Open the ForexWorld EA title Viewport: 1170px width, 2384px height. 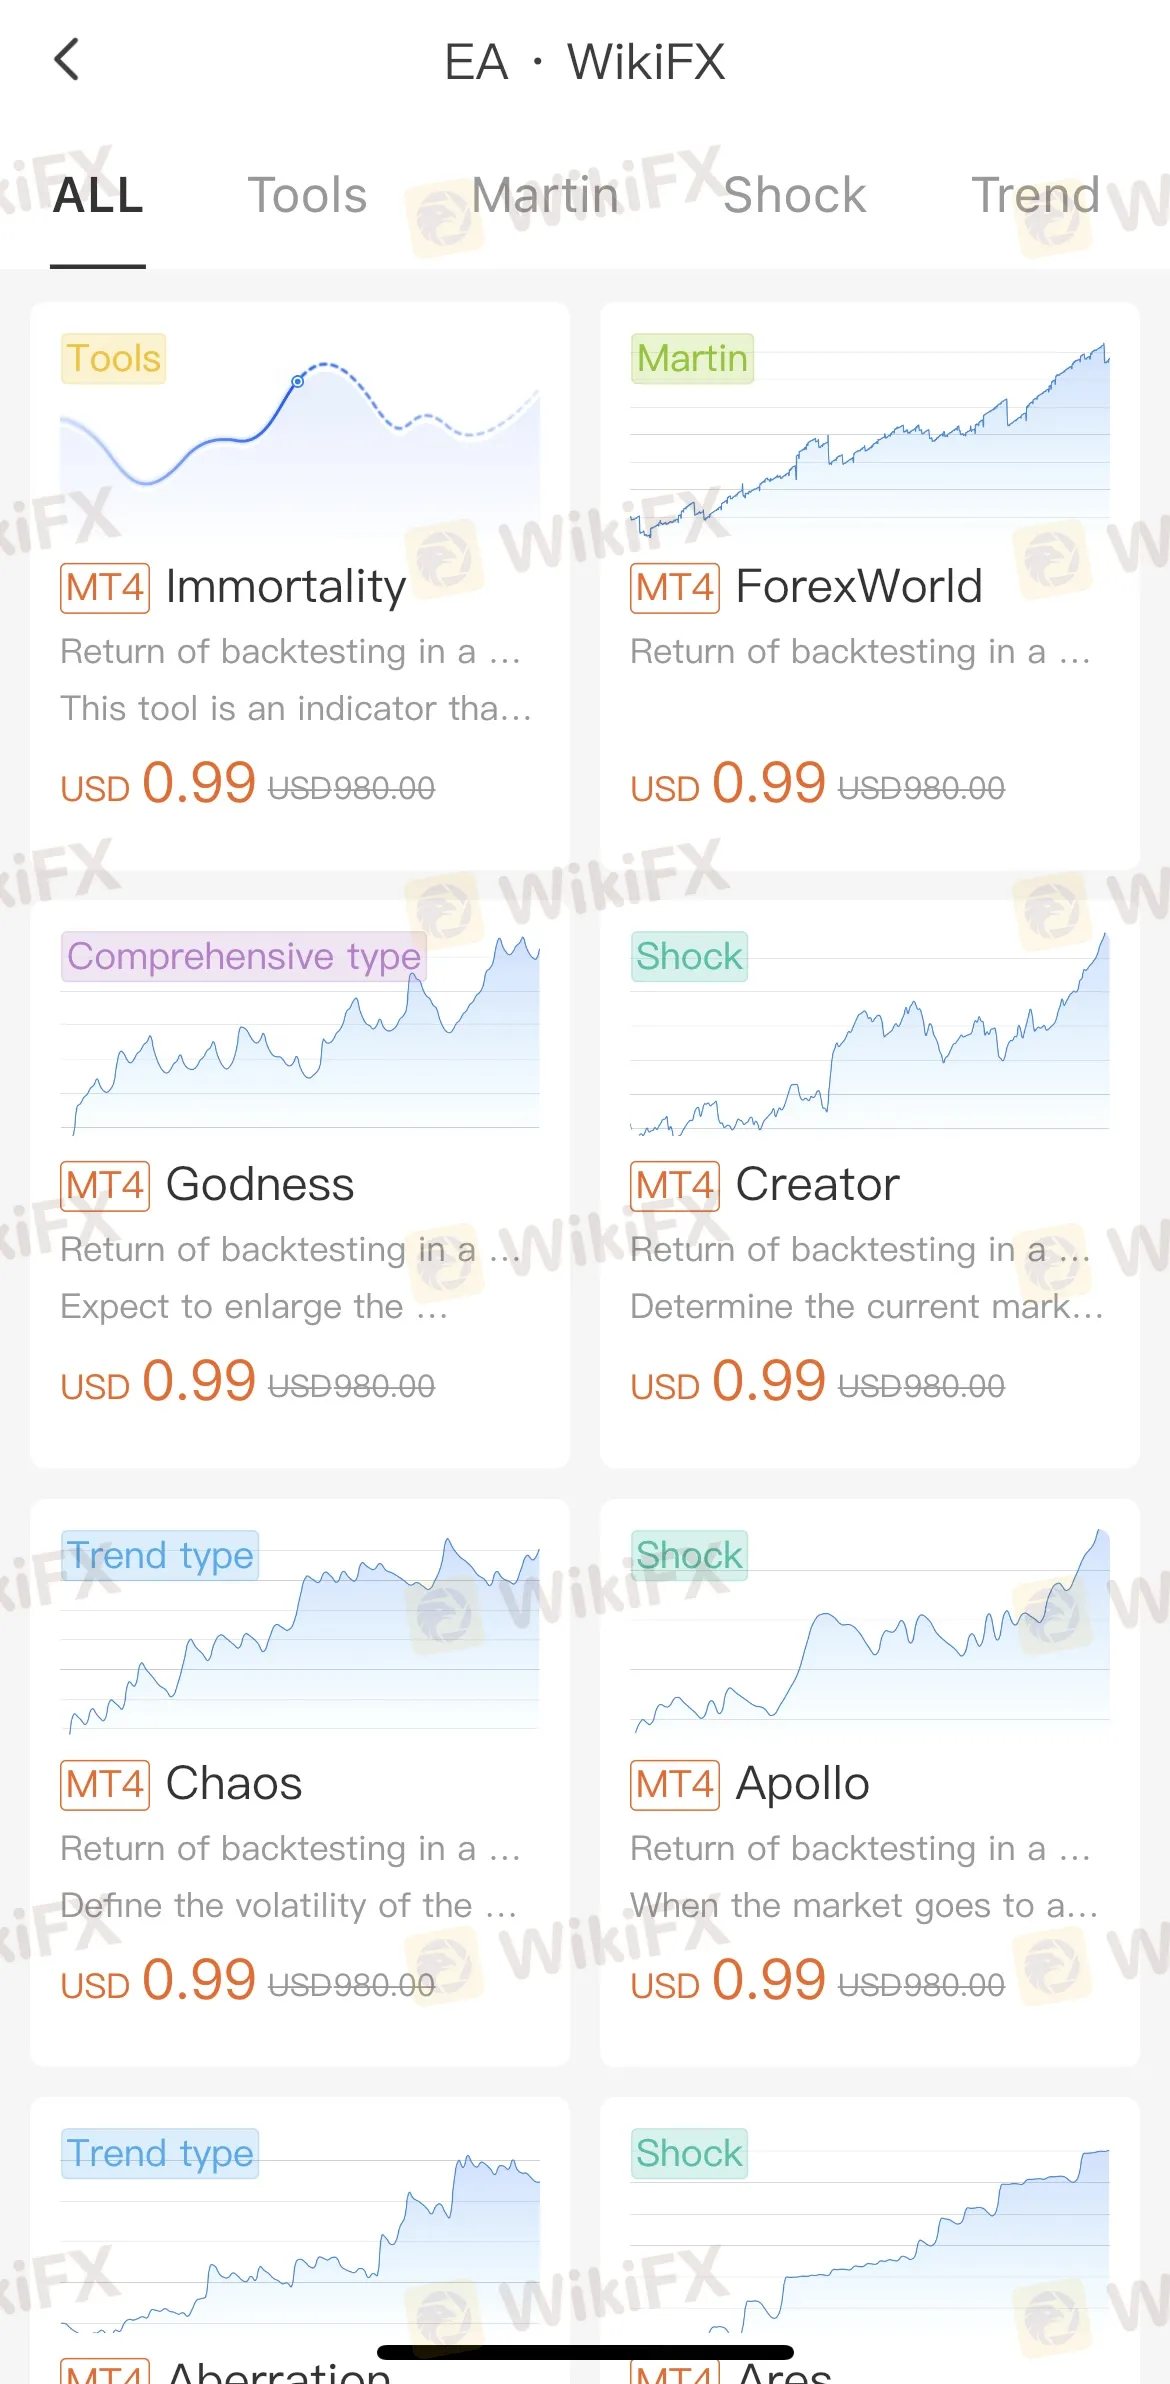(859, 587)
